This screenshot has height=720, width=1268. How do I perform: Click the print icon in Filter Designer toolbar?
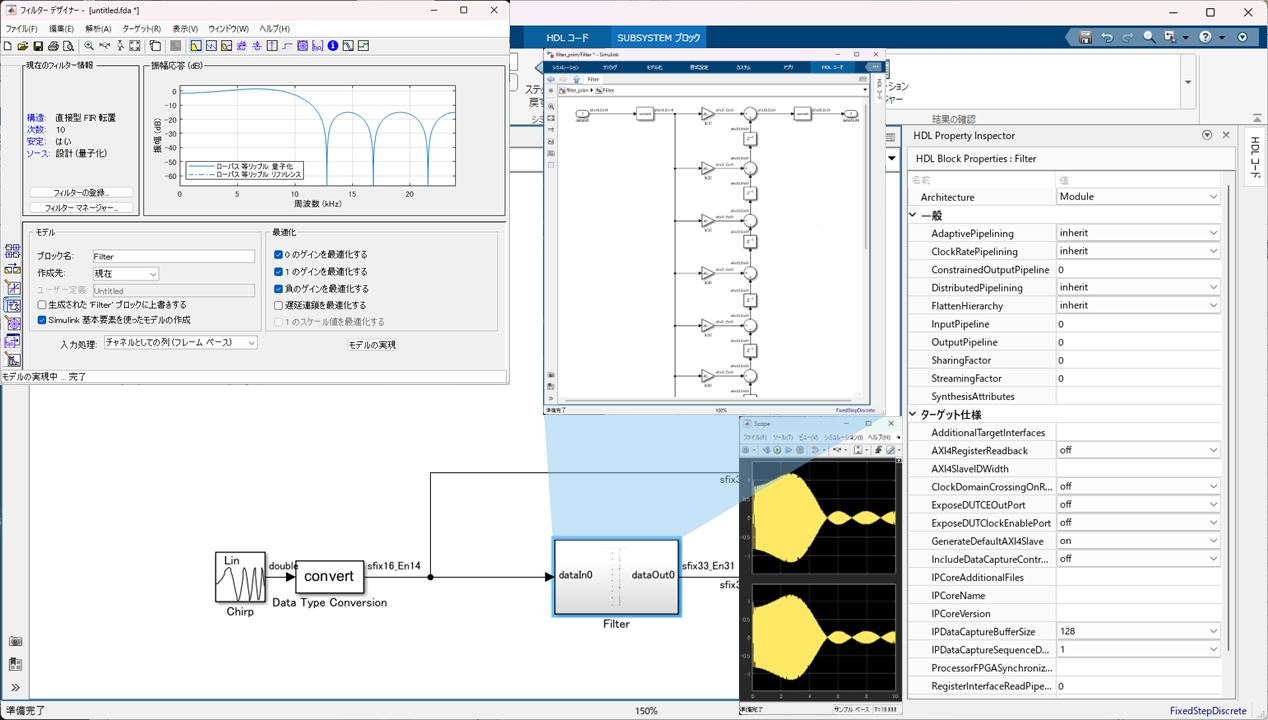point(54,46)
